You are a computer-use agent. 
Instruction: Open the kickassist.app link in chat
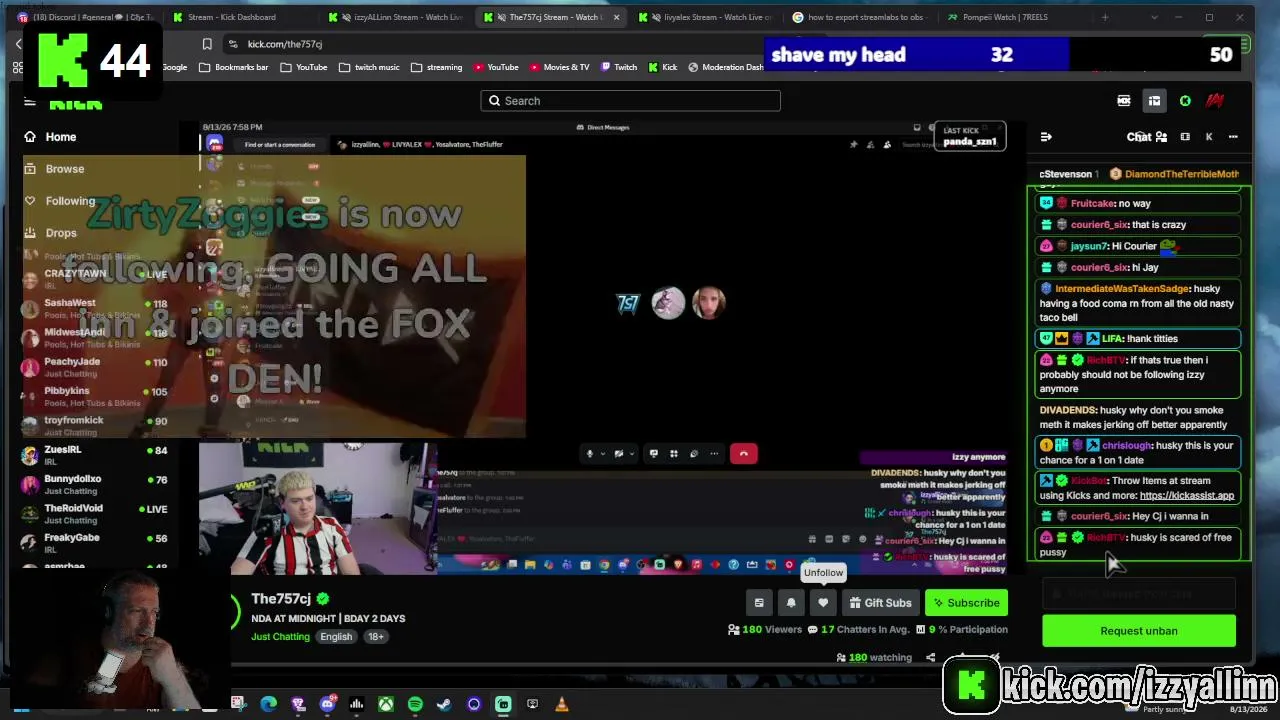point(1187,496)
